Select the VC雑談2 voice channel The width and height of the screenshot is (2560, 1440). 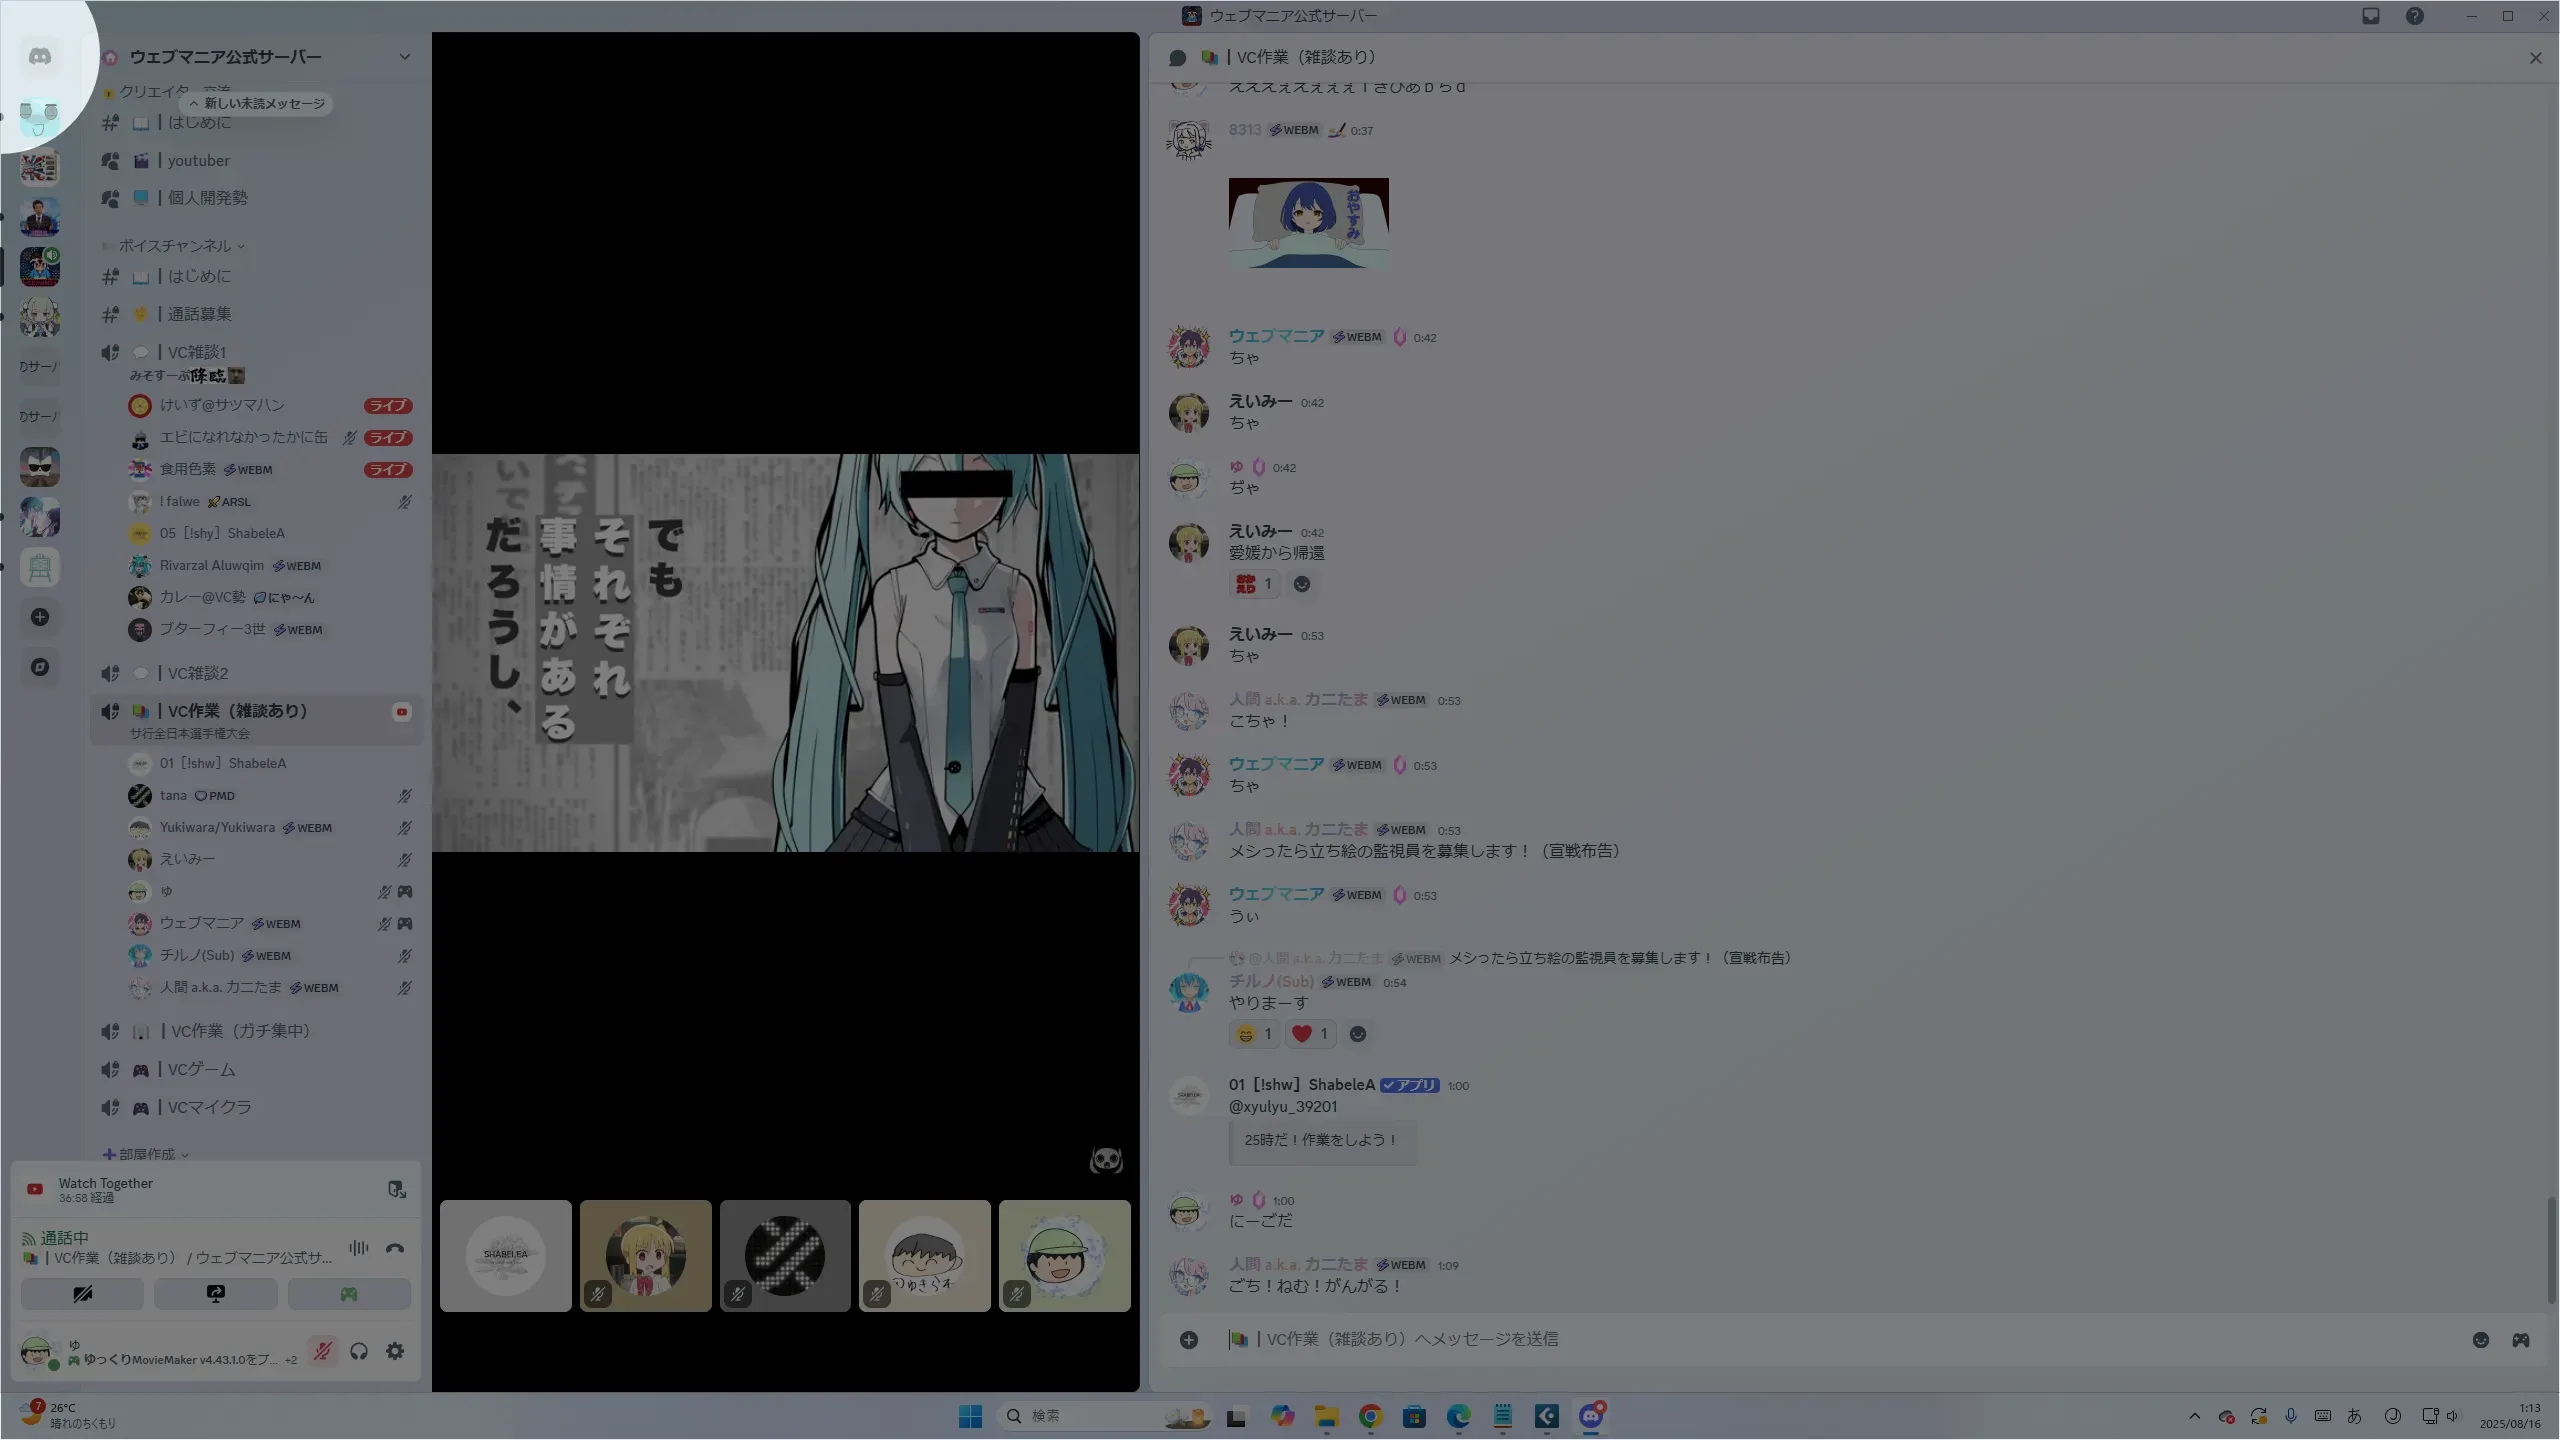pos(198,673)
